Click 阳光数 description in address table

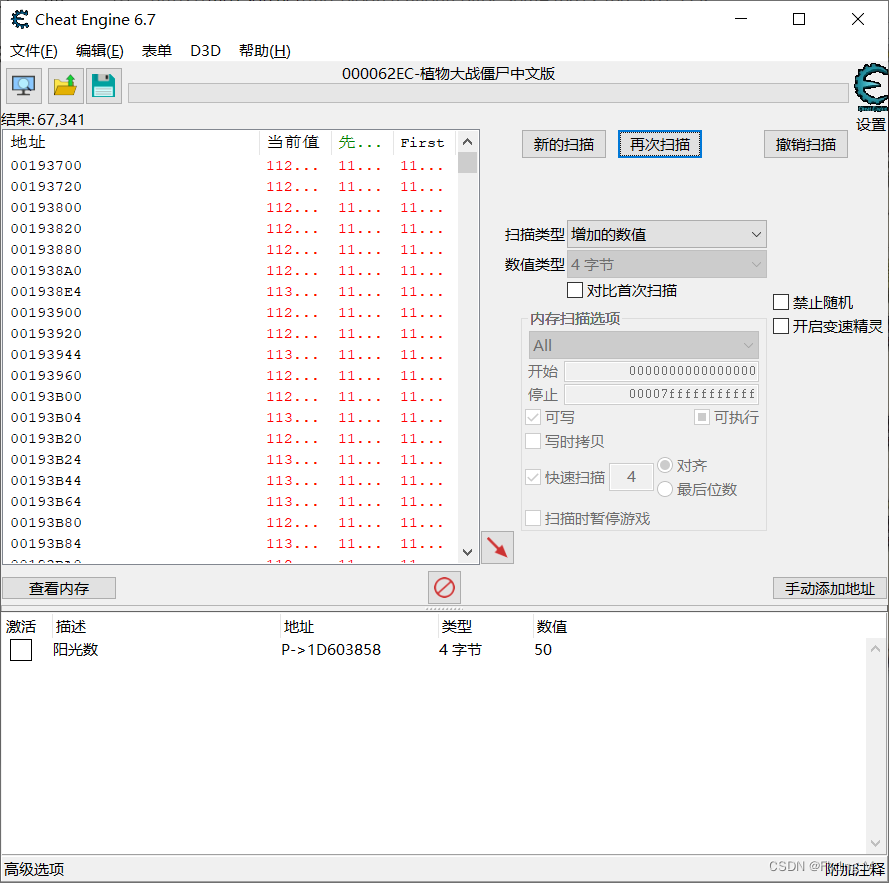pos(76,649)
